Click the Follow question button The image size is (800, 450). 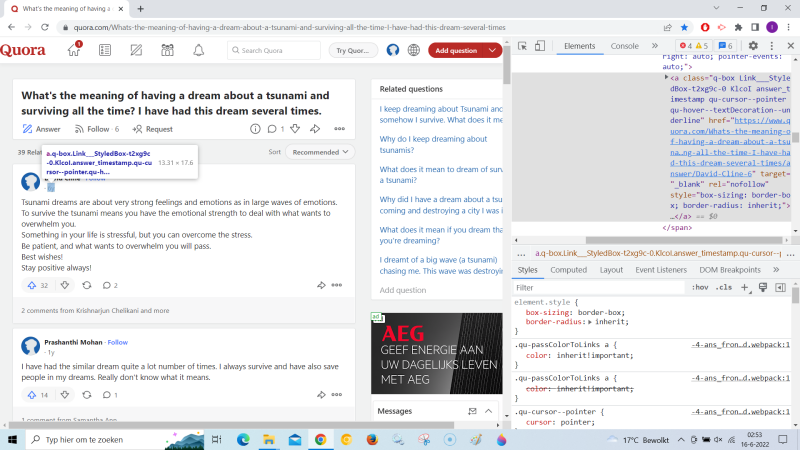click(97, 129)
